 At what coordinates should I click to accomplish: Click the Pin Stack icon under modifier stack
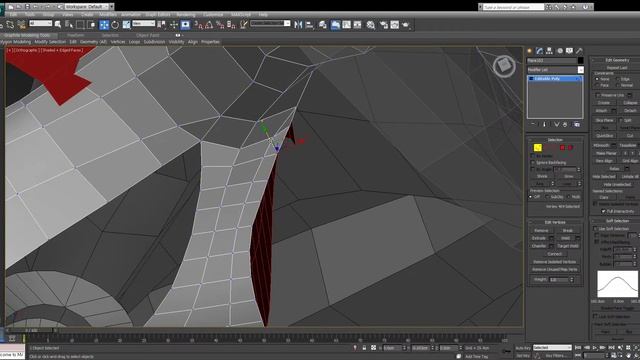[533, 124]
